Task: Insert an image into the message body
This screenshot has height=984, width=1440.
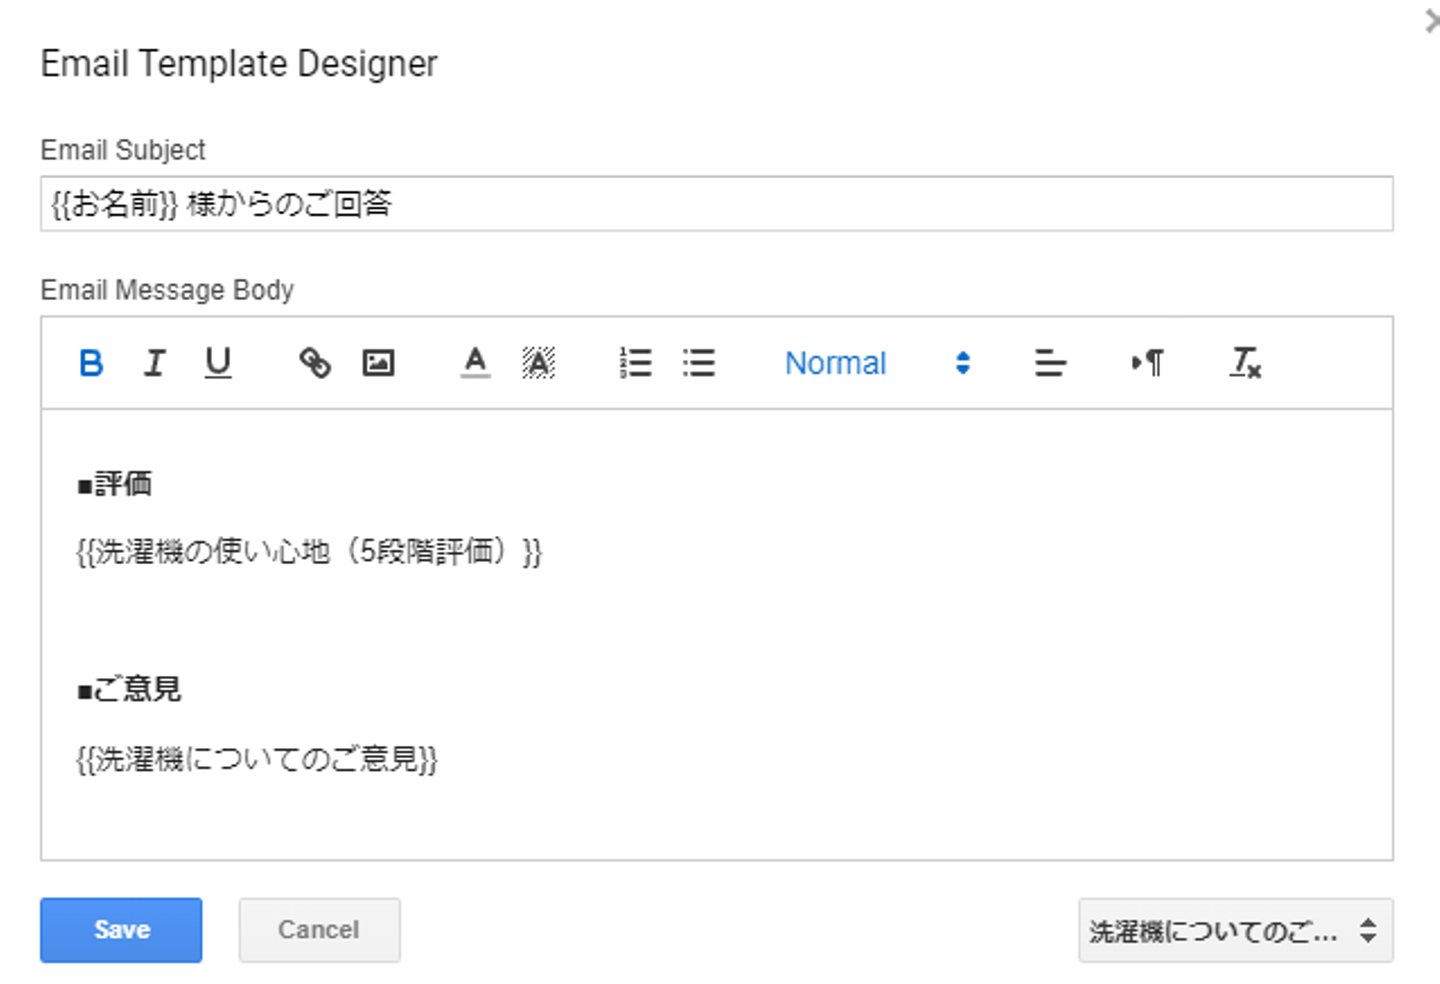Action: 378,363
